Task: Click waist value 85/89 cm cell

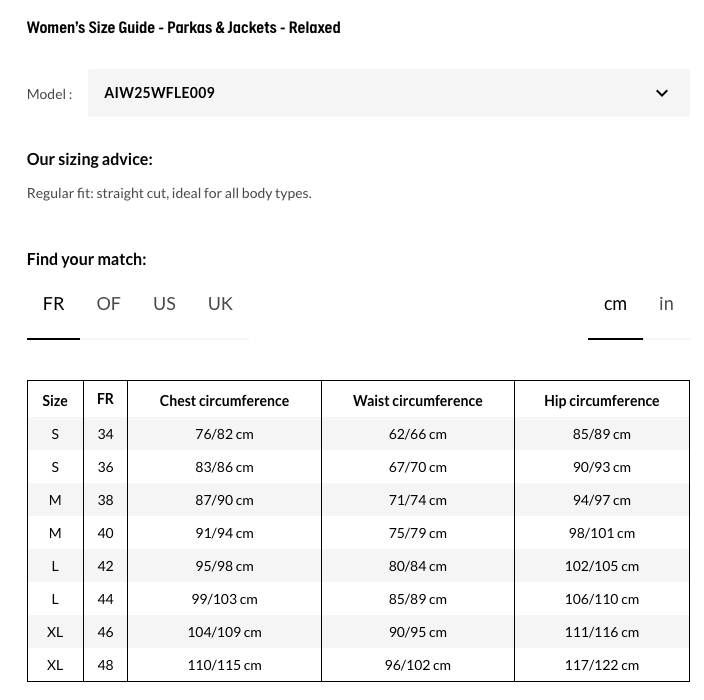Action: point(417,599)
